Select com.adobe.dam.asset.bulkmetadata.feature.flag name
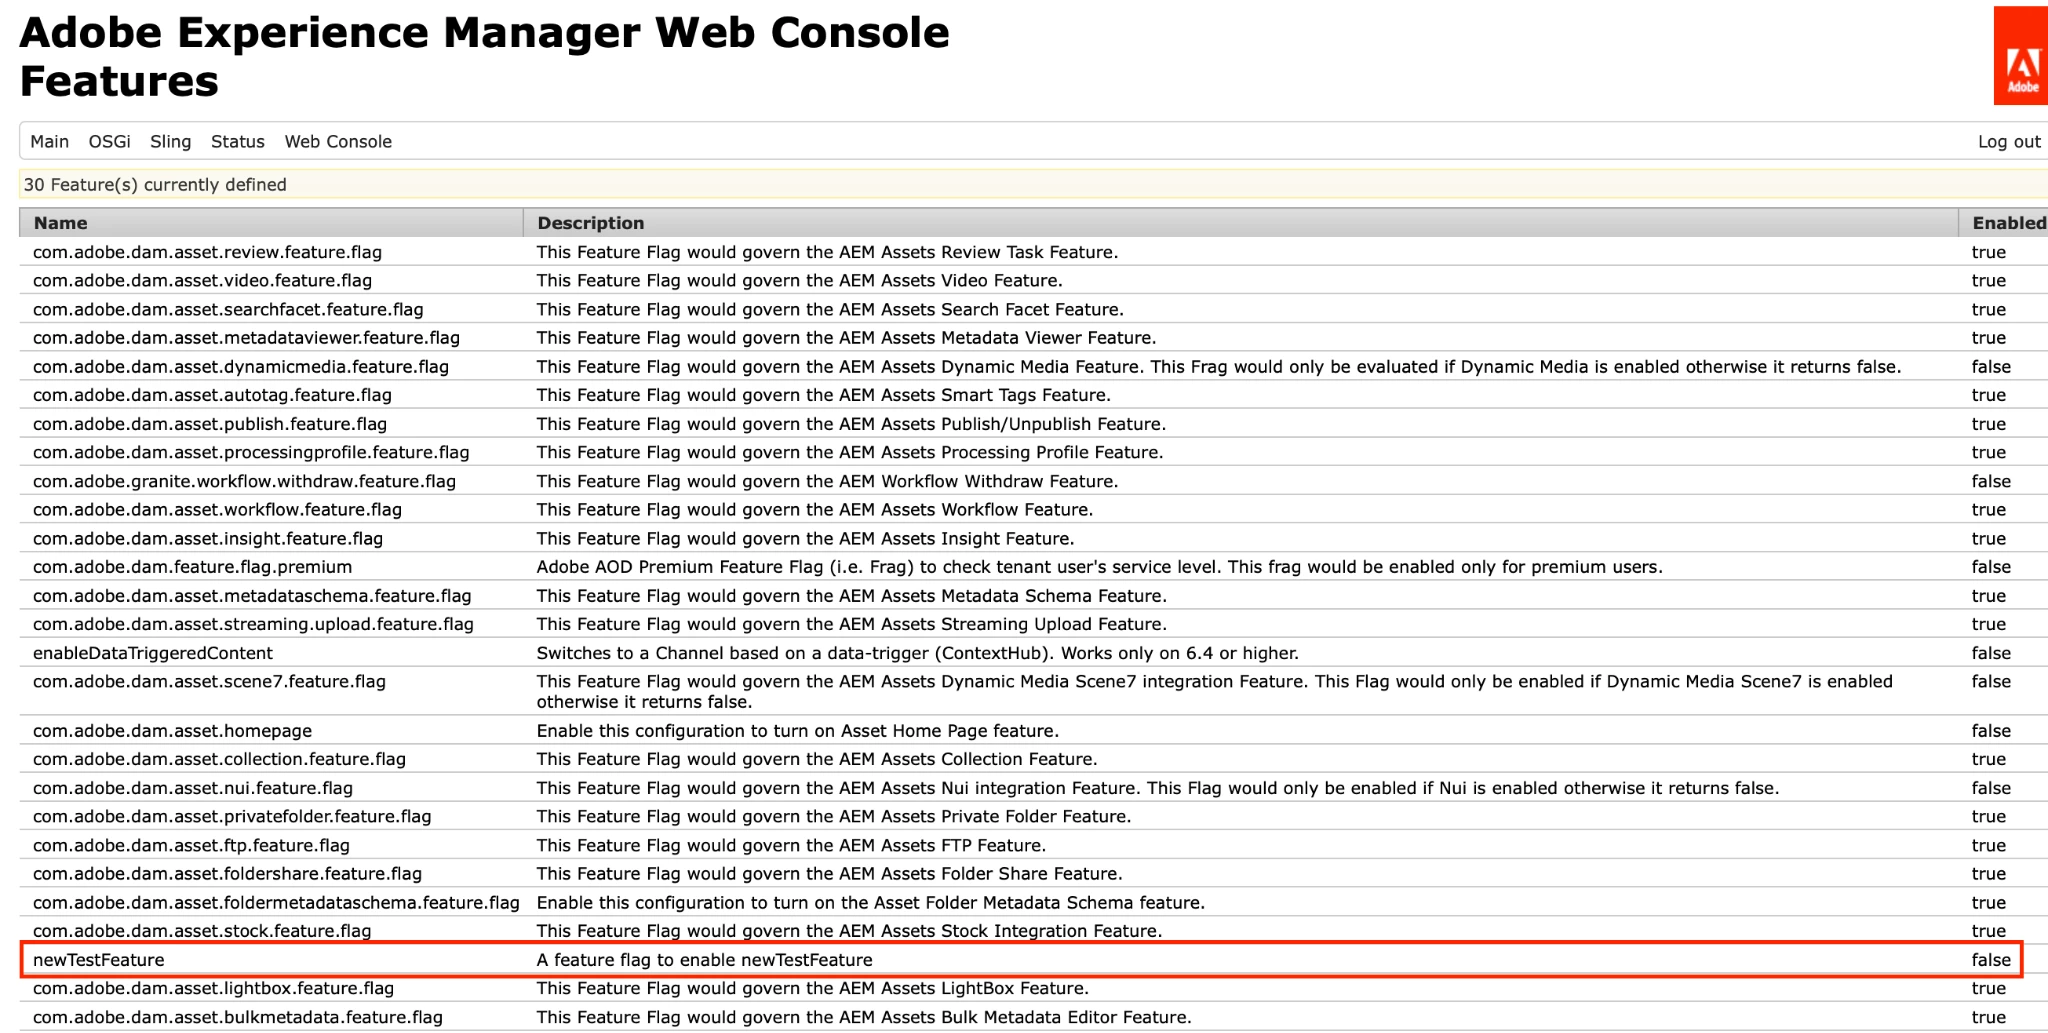Image resolution: width=2048 pixels, height=1033 pixels. (x=237, y=1017)
